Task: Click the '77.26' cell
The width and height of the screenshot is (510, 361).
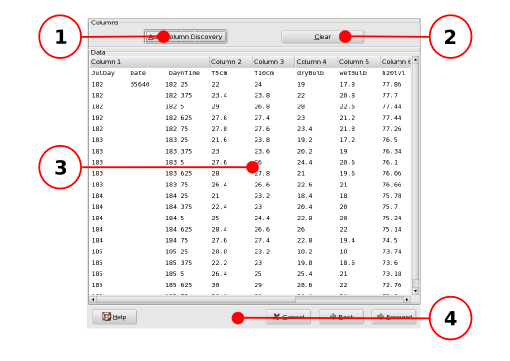Action: tap(392, 129)
